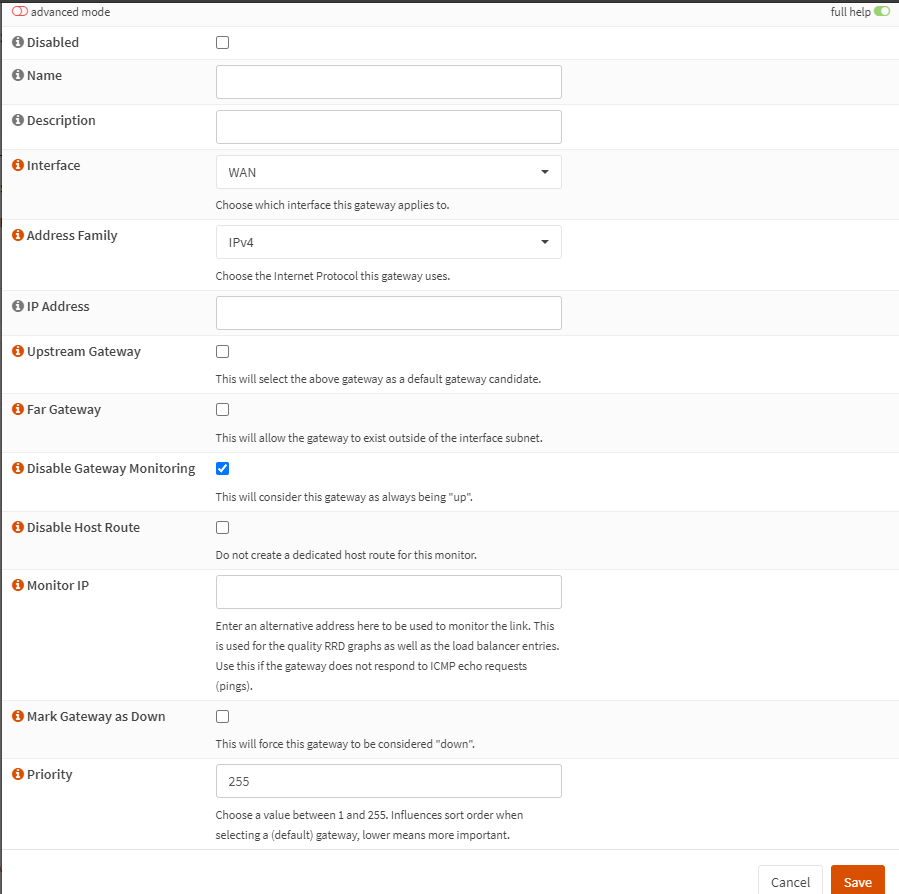Open the Interface dropdown showing WAN

389,172
